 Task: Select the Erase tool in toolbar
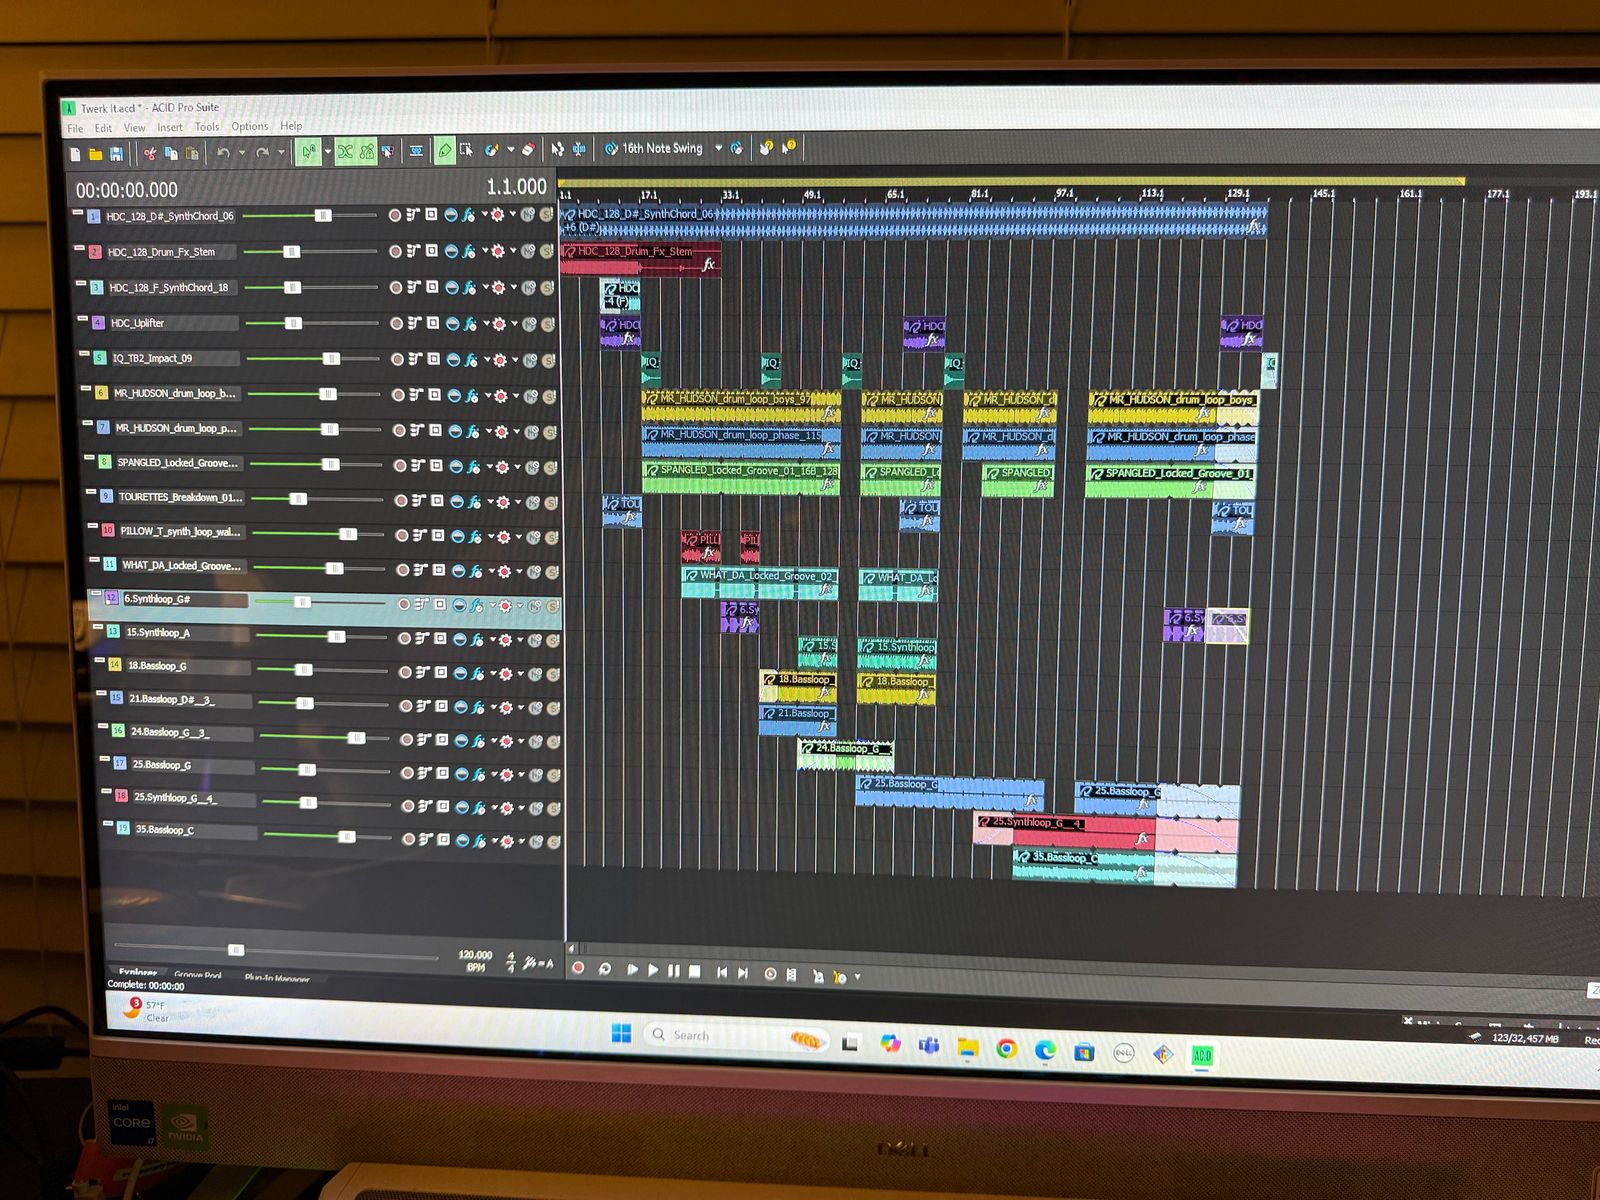[x=528, y=150]
